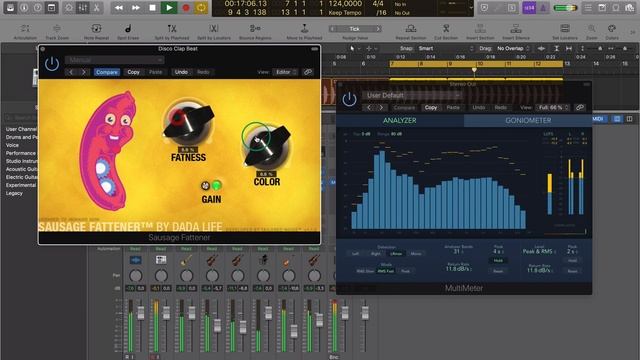640x360 pixels.
Task: Click Copy in the MultiMeter window
Action: click(x=431, y=107)
